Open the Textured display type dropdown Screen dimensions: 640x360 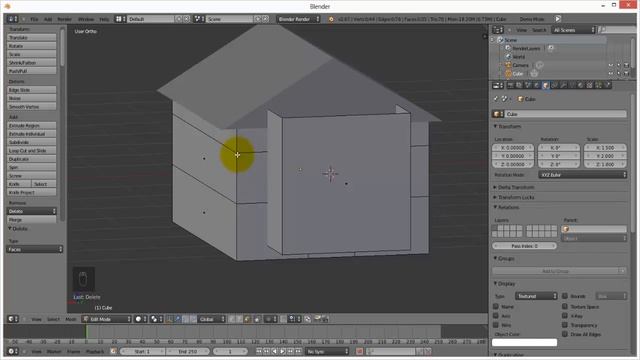[x=536, y=296]
